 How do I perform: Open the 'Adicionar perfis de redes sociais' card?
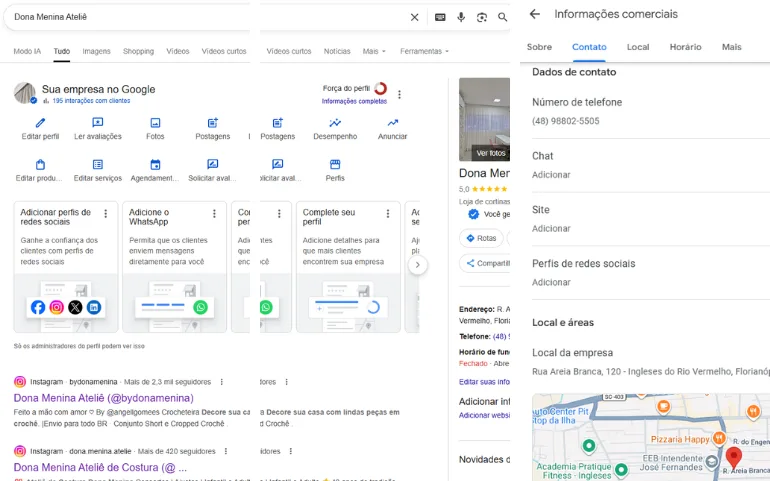(x=66, y=267)
